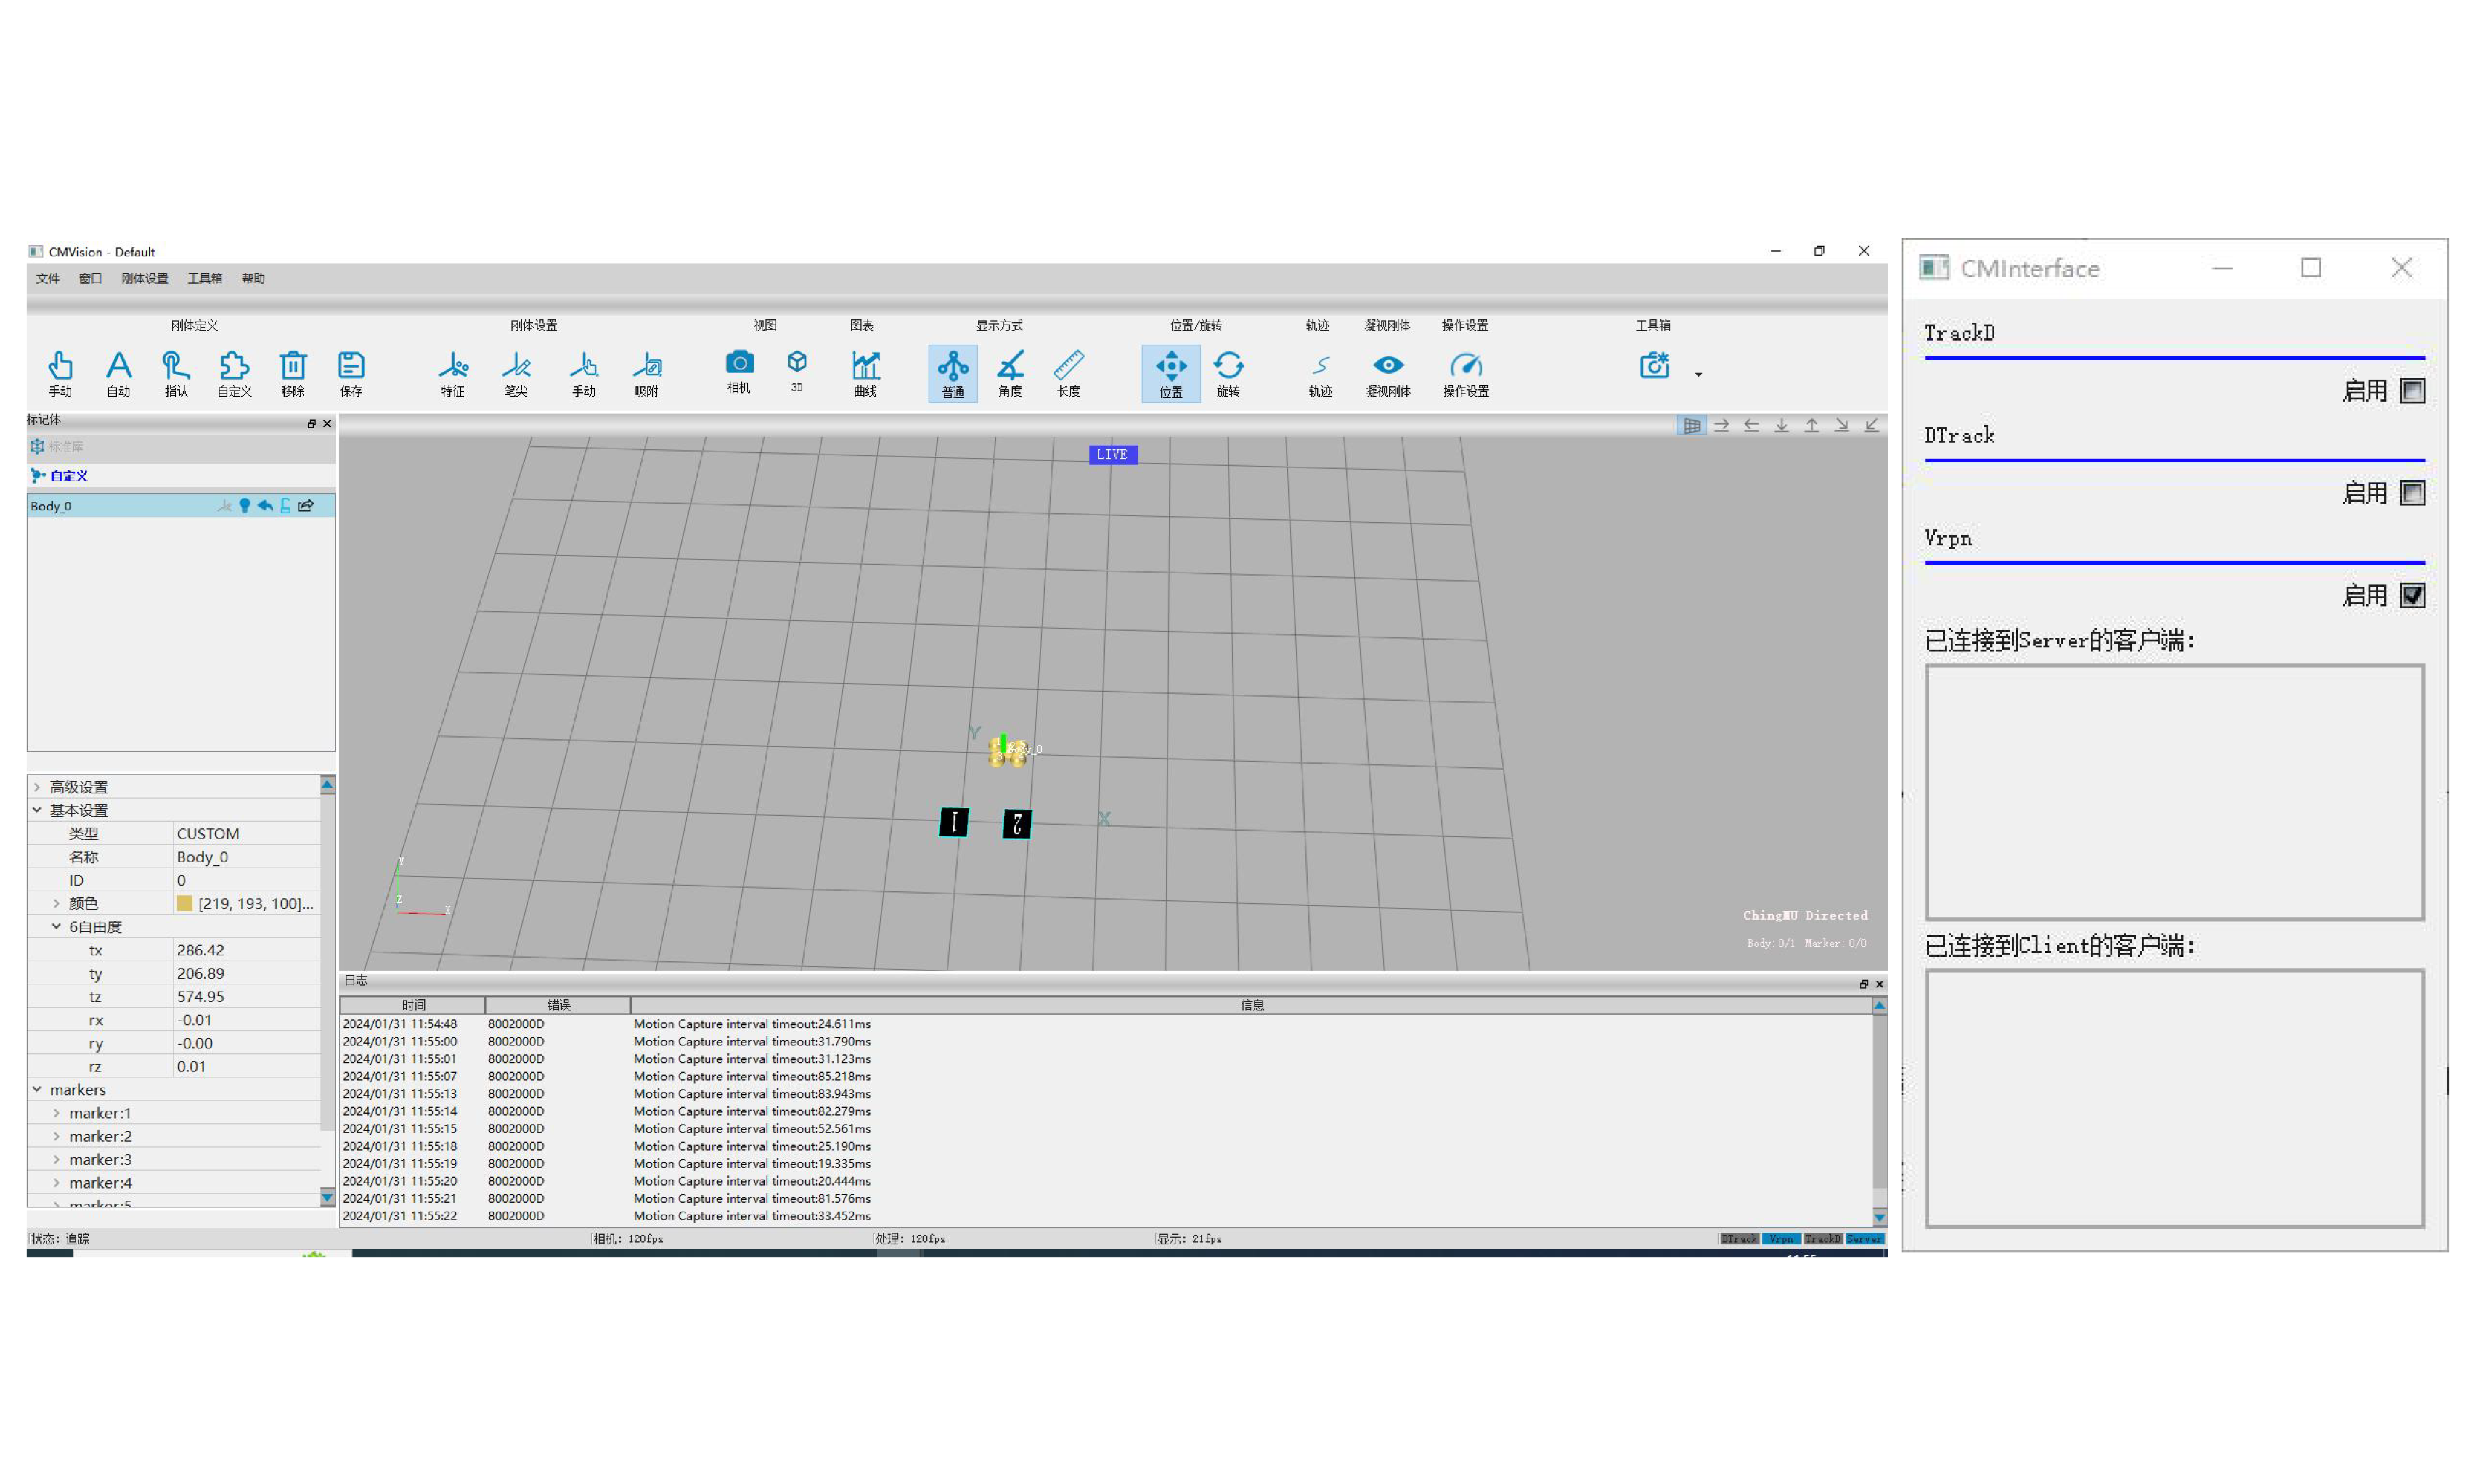Viewport: 2473px width, 1484px height.
Task: Click the 保存 save icon
Action: pos(351,366)
